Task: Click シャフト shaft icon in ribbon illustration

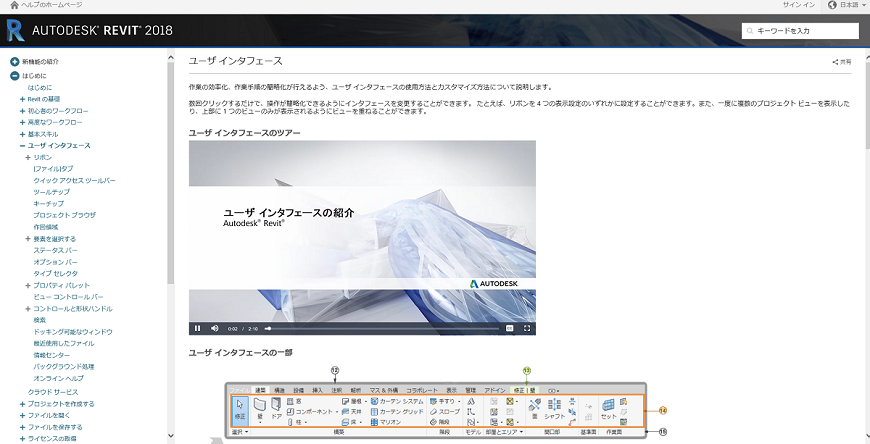Action: point(554,405)
